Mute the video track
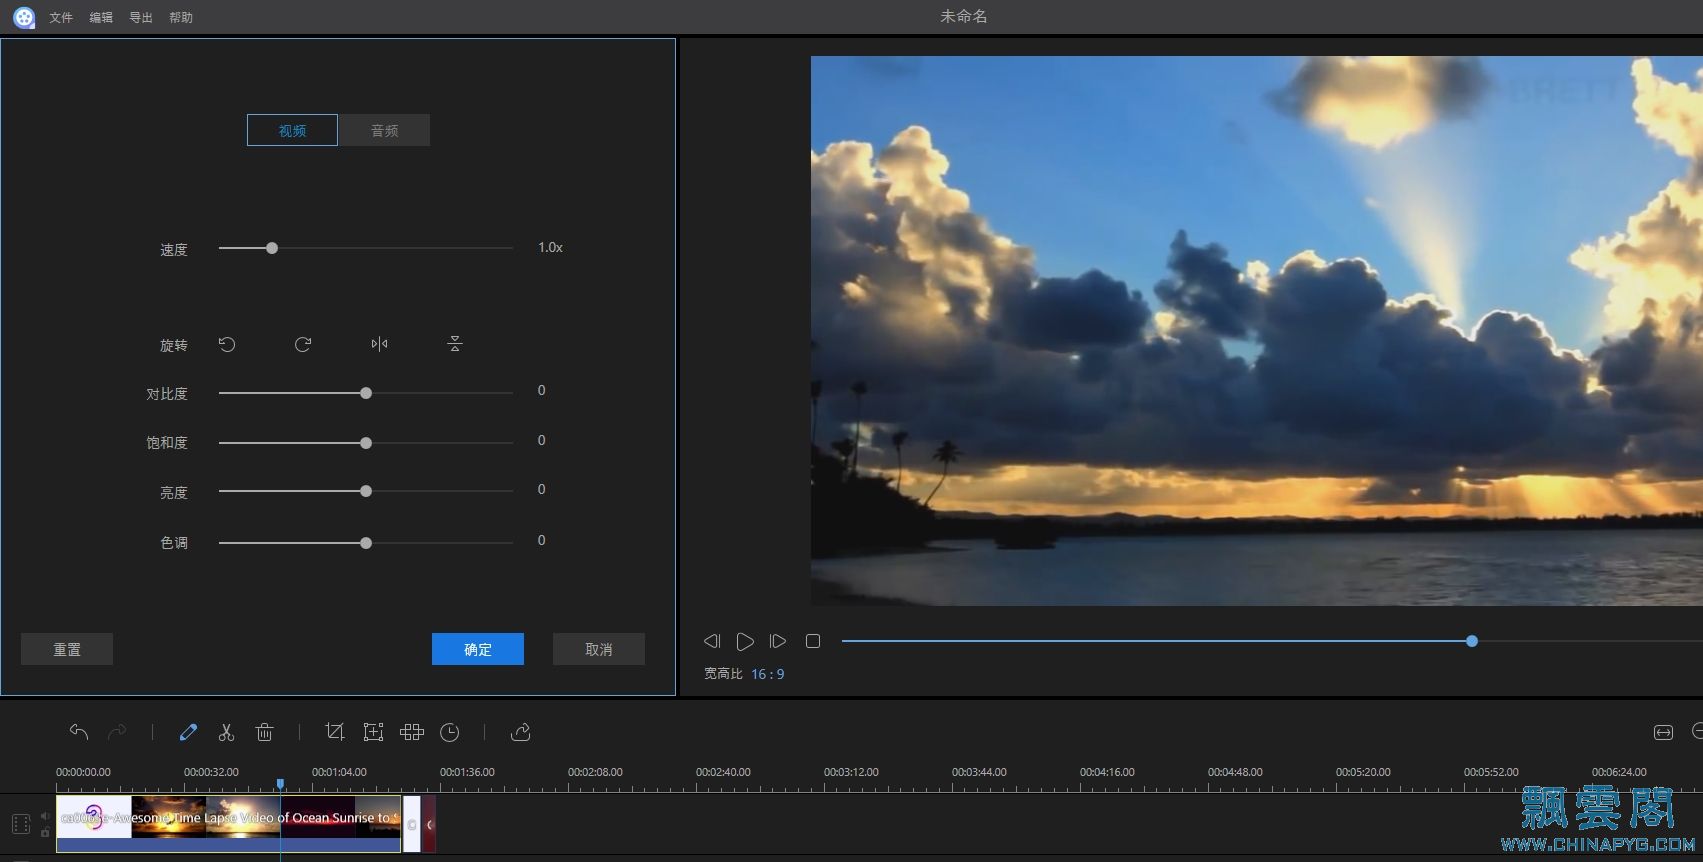1703x862 pixels. point(45,816)
